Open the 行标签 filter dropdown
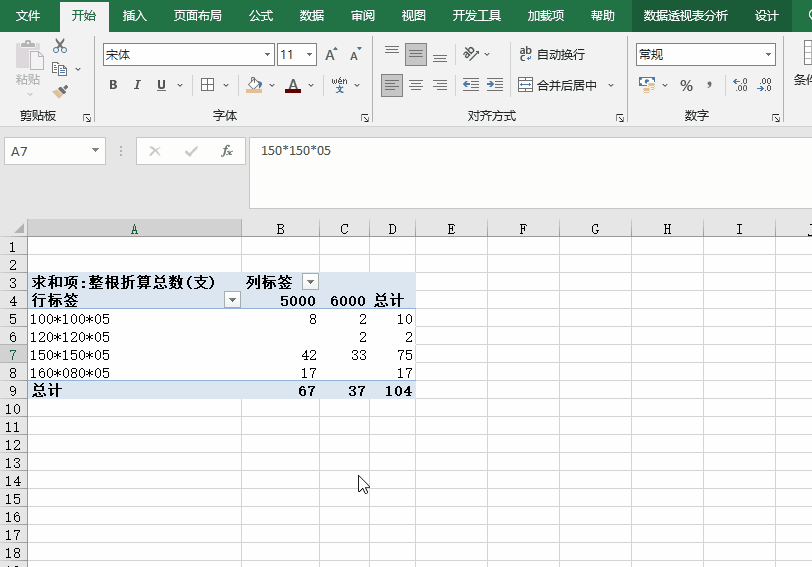This screenshot has height=567, width=812. (x=233, y=300)
